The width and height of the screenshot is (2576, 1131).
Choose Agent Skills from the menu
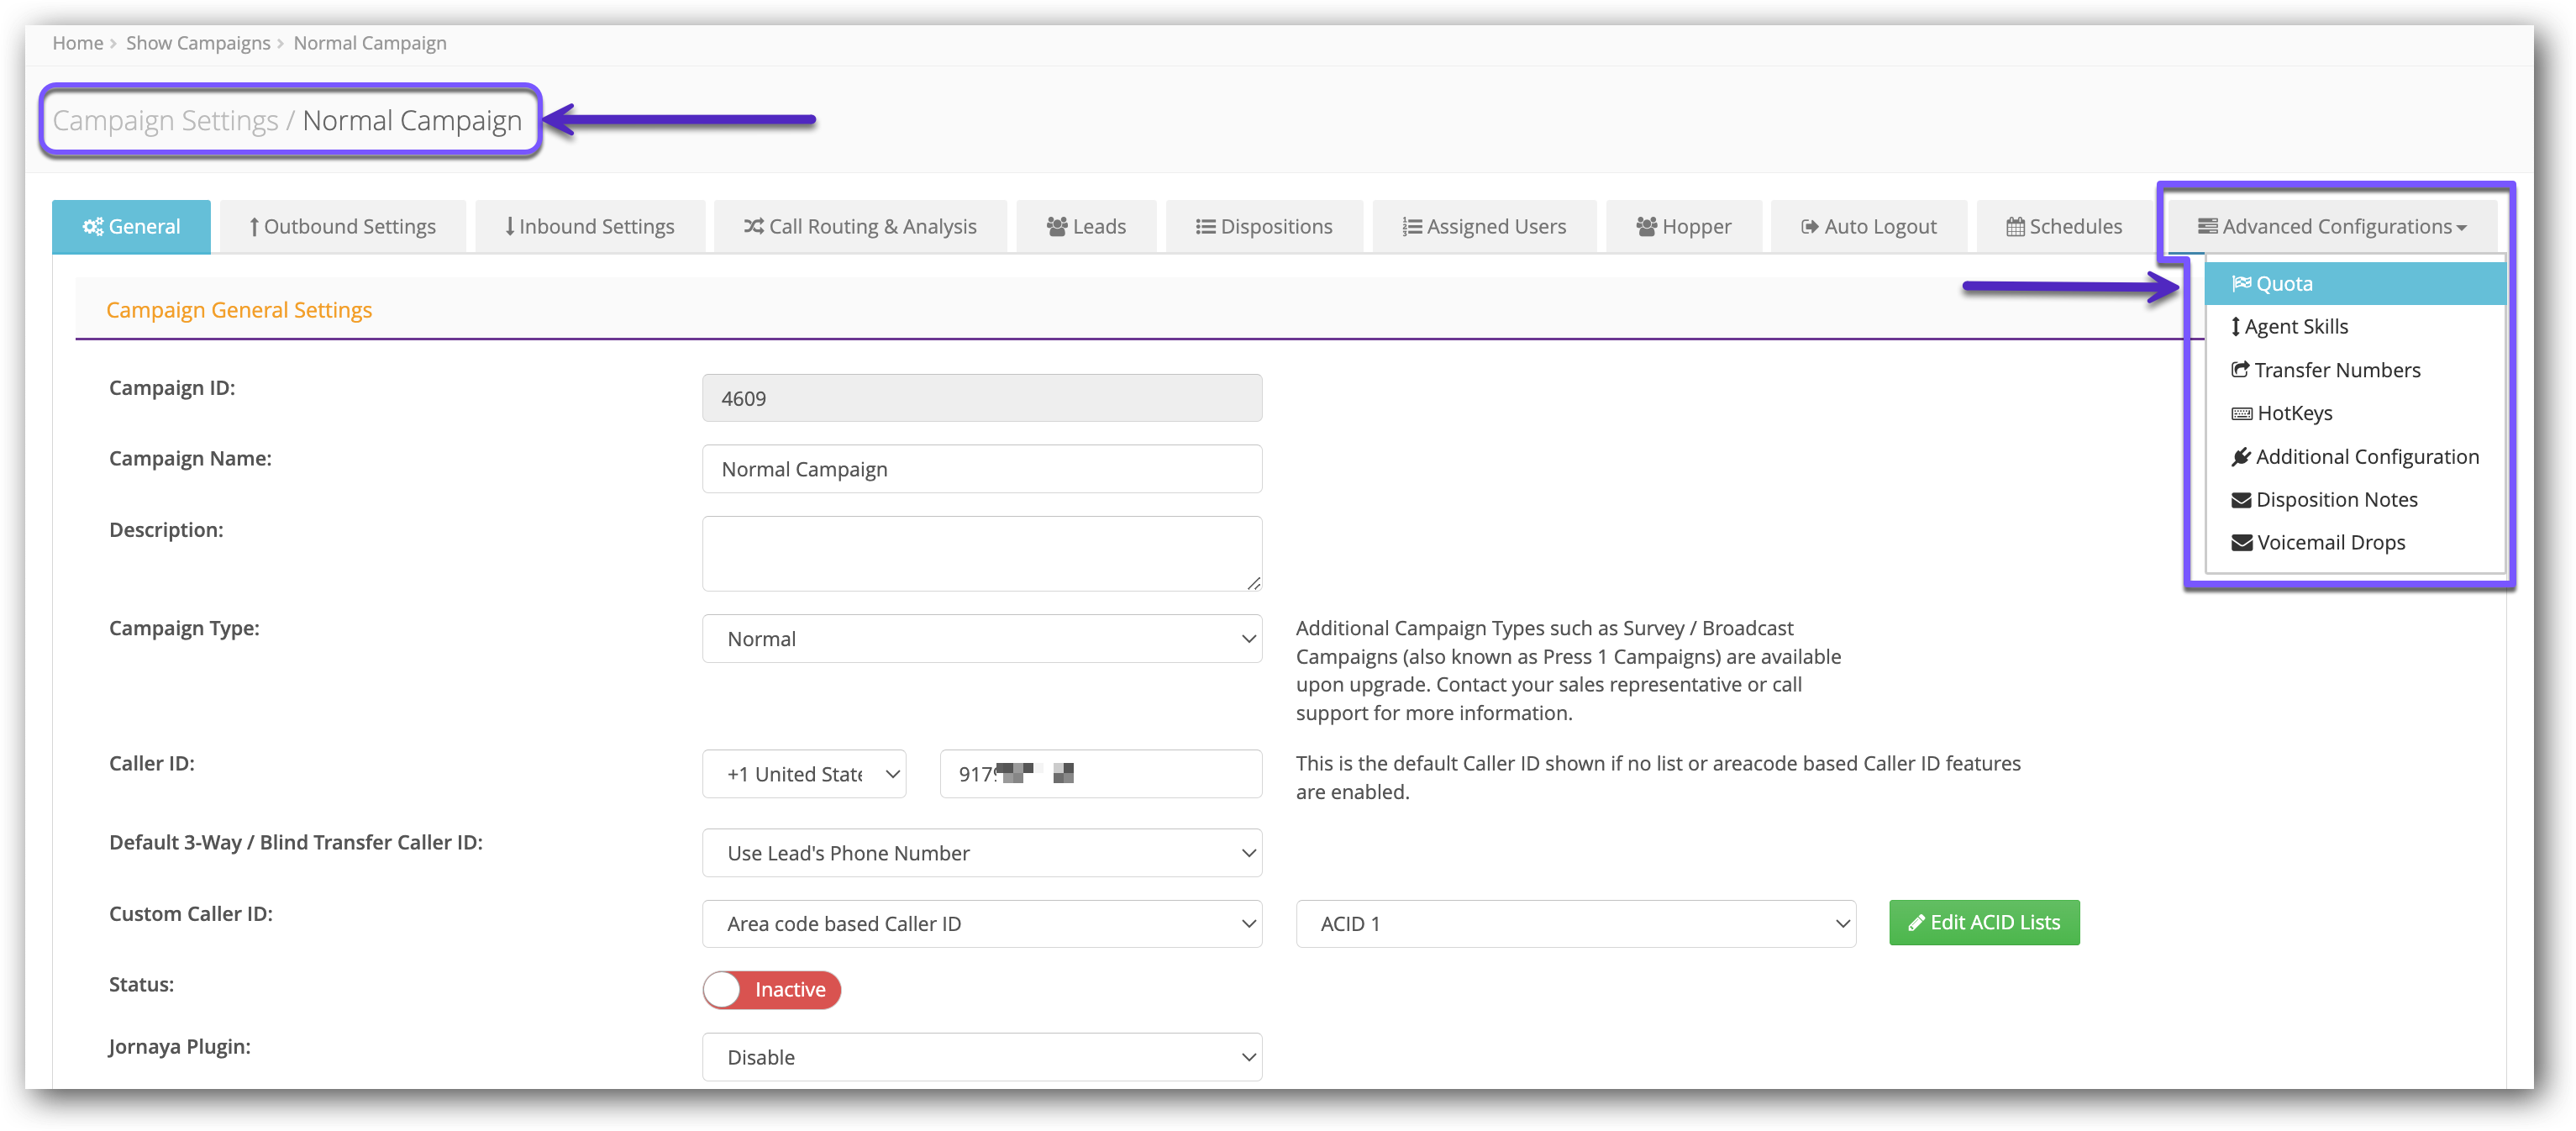(2296, 327)
